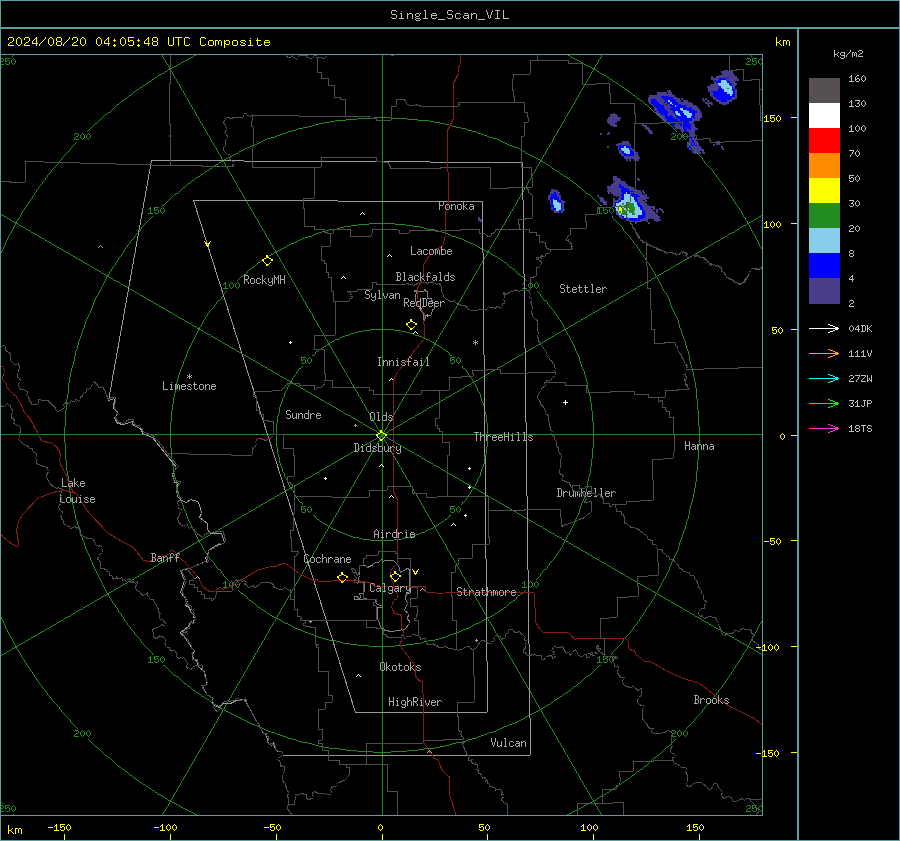This screenshot has width=900, height=841.
Task: Click the yellow diamond marker below Cochrane
Action: (342, 577)
